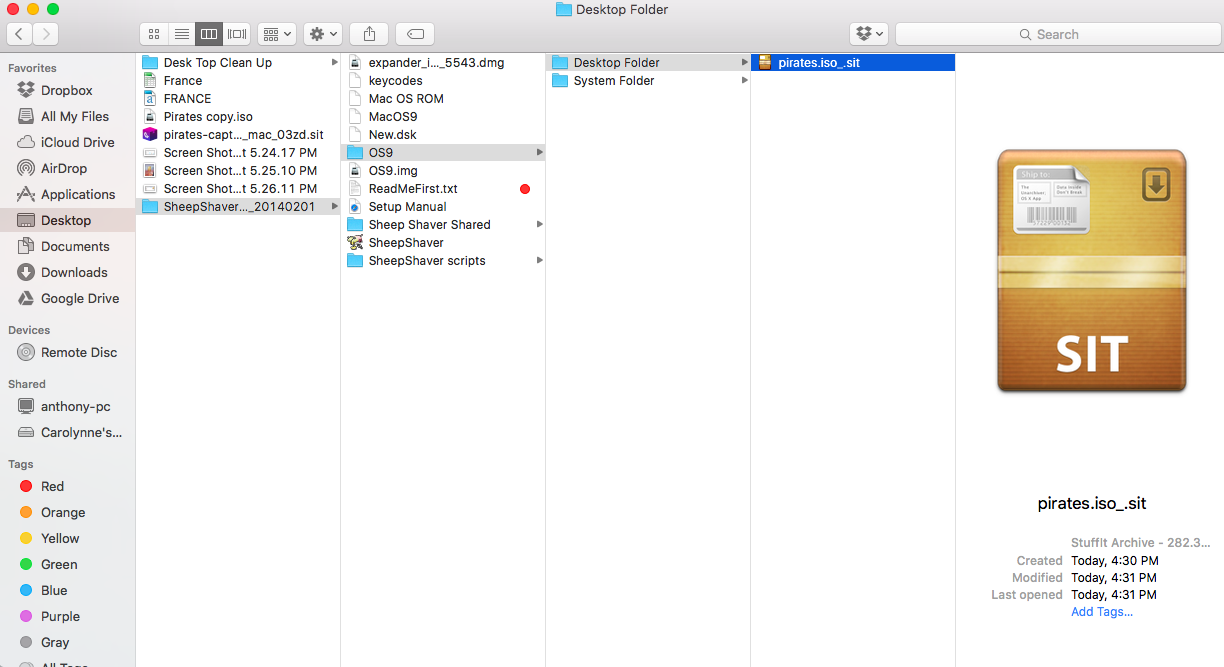
Task: Switch to cover flow view
Action: [237, 34]
